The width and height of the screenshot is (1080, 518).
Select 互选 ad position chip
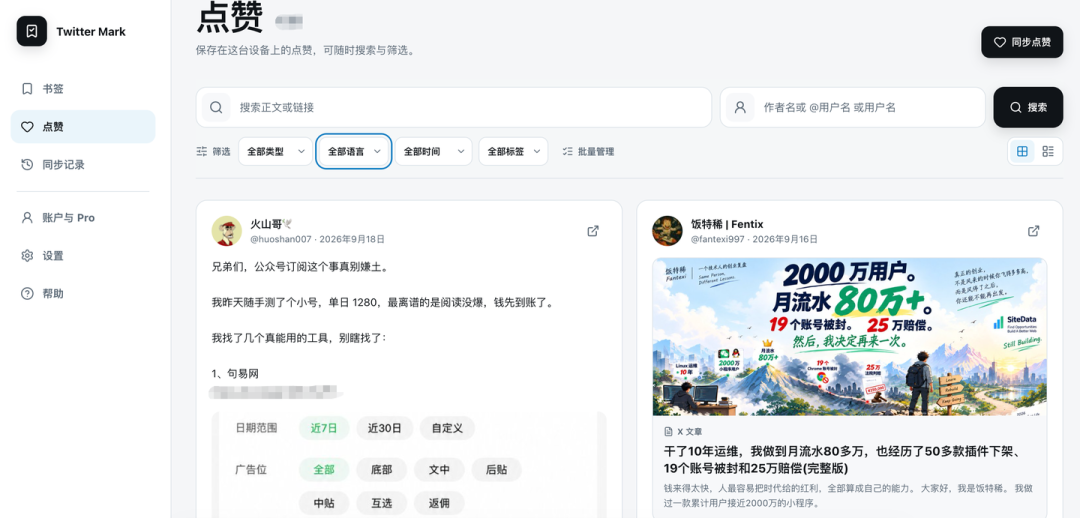(x=382, y=504)
